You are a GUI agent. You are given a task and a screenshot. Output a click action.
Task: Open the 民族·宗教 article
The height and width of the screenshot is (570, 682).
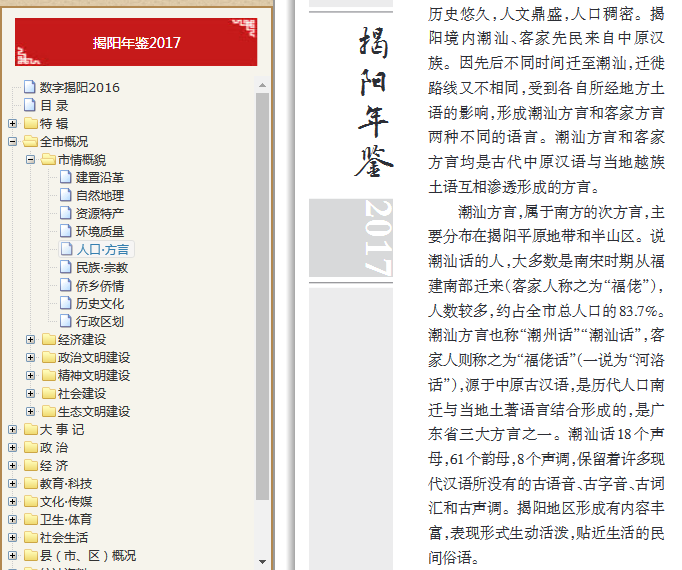[x=102, y=268]
